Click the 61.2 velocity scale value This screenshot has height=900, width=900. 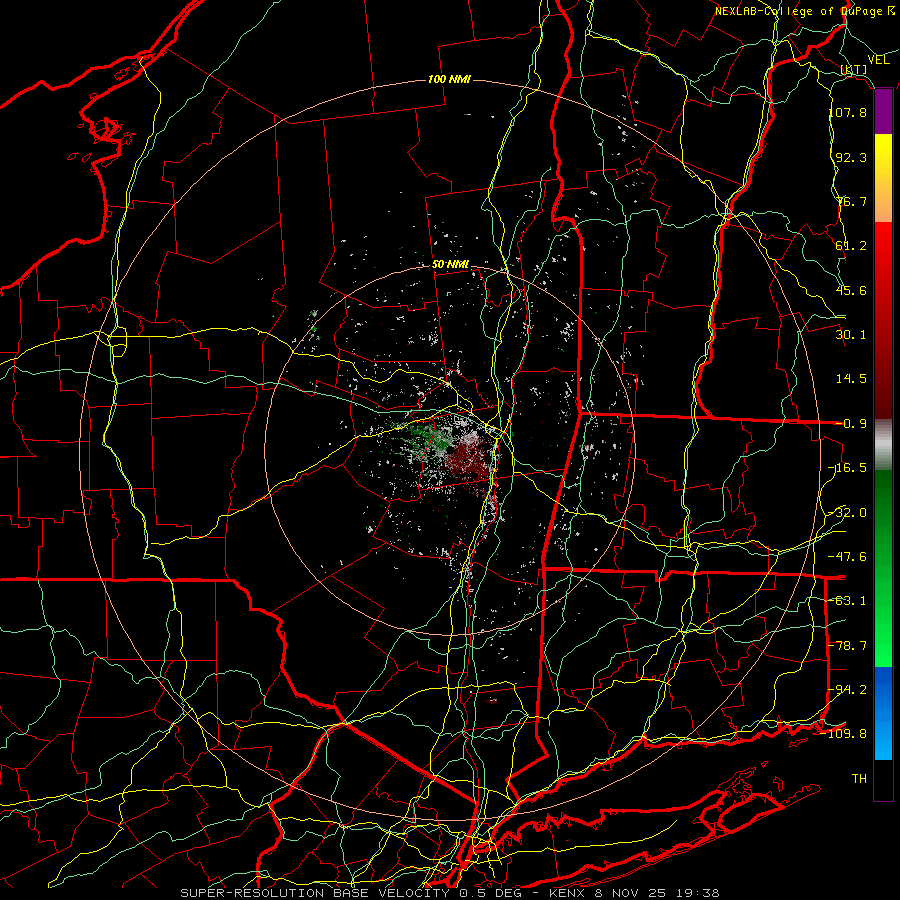(851, 246)
